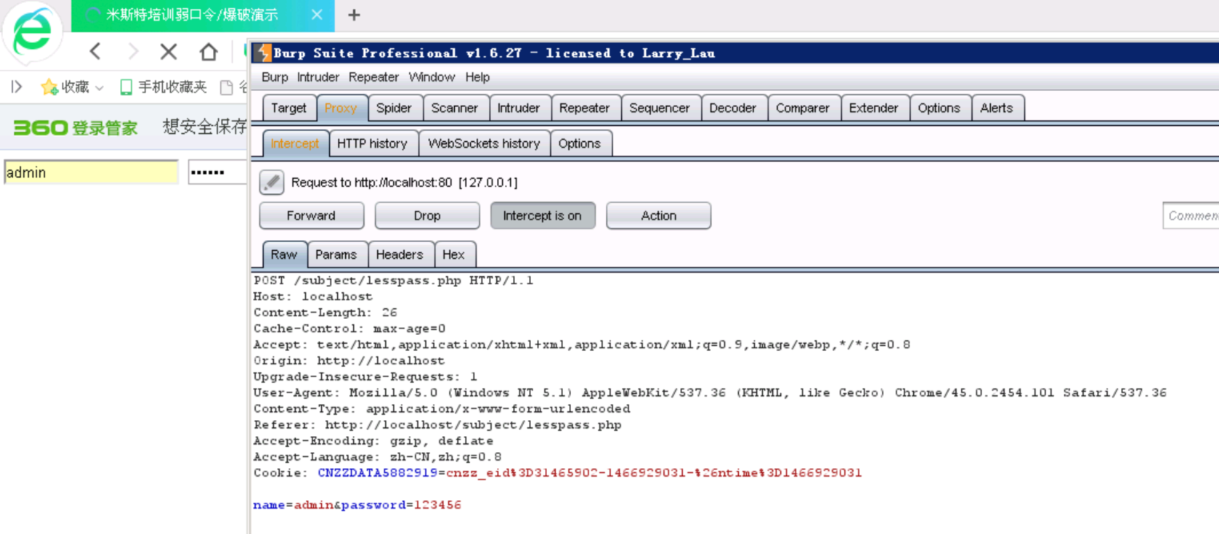Click the Comment input field
Screen dimensions: 1219x534
click(x=1190, y=215)
